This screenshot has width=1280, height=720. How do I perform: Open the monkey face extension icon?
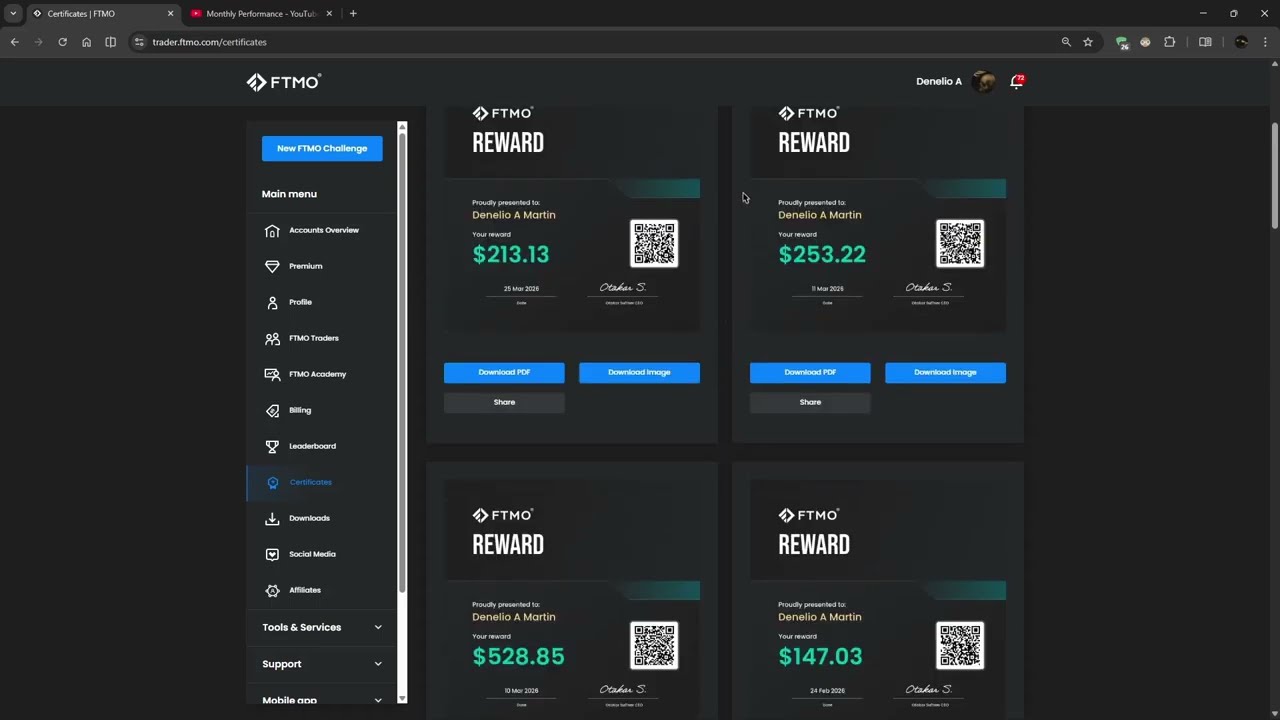(x=1145, y=42)
